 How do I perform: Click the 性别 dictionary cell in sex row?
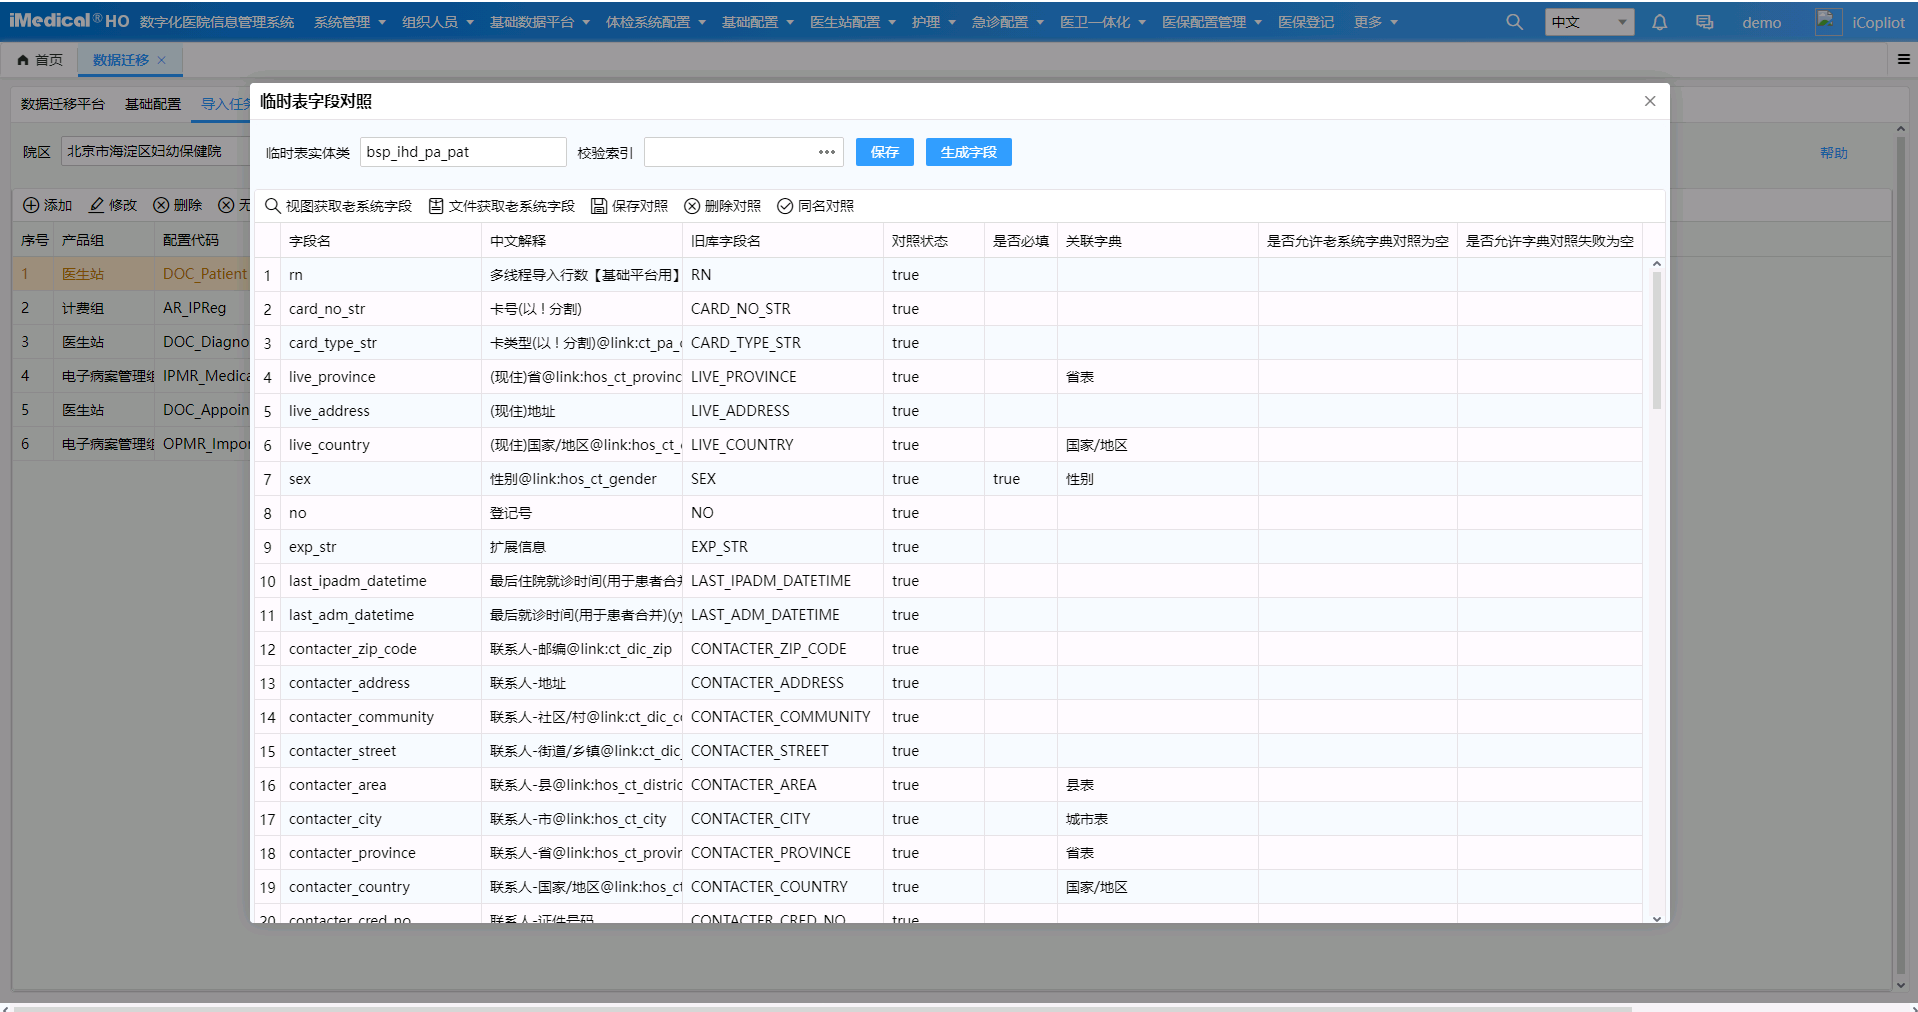(1157, 479)
